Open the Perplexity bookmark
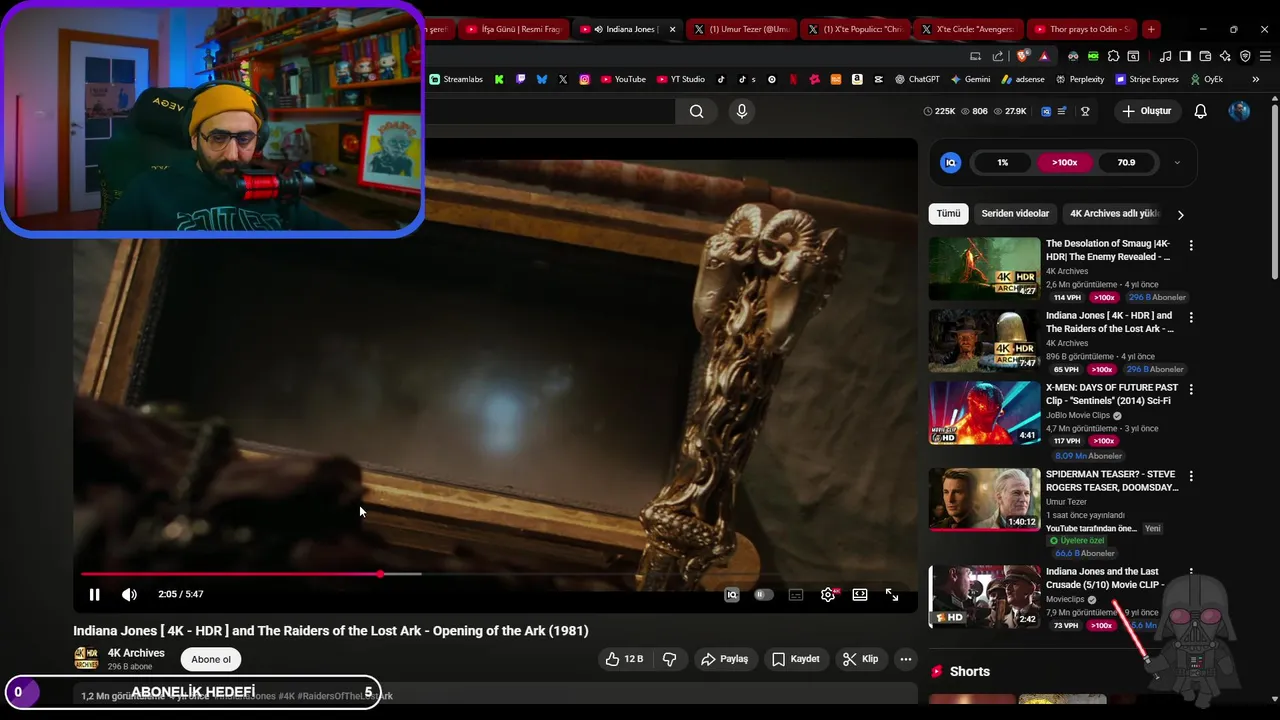 (1079, 79)
